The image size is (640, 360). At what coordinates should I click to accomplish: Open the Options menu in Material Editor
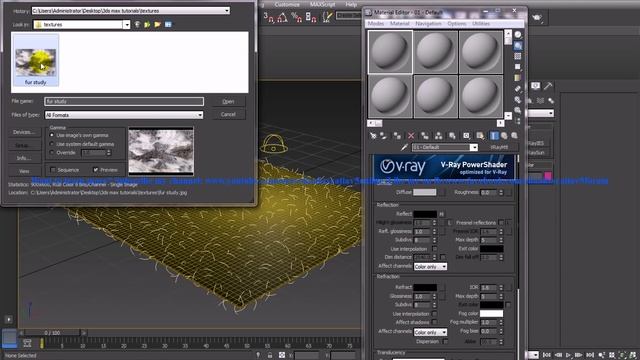(457, 24)
